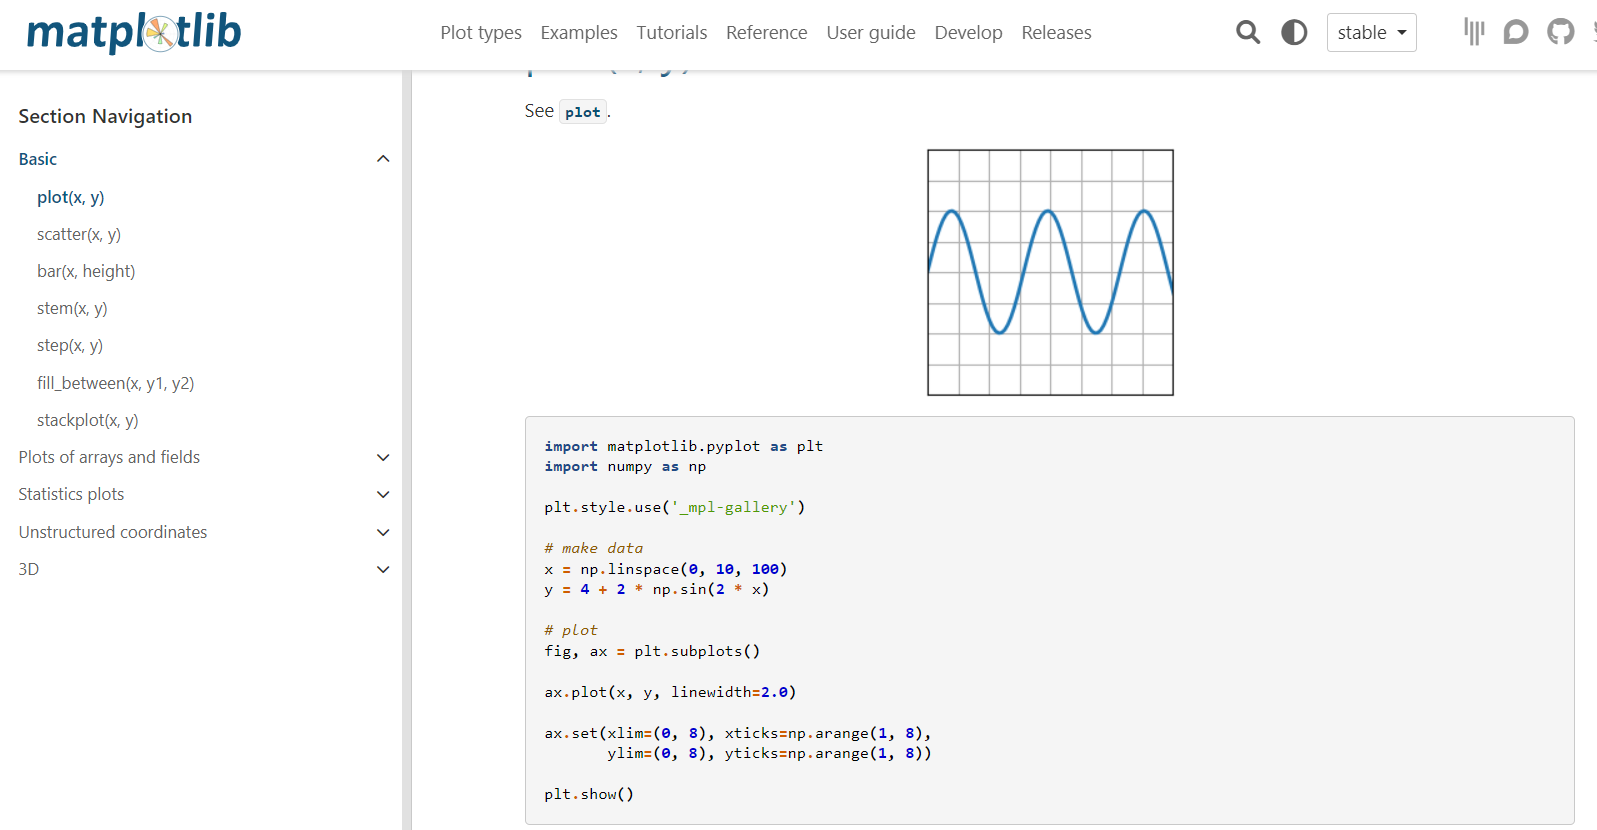Image resolution: width=1597 pixels, height=830 pixels.
Task: Open the Plot types menu
Action: pos(481,32)
